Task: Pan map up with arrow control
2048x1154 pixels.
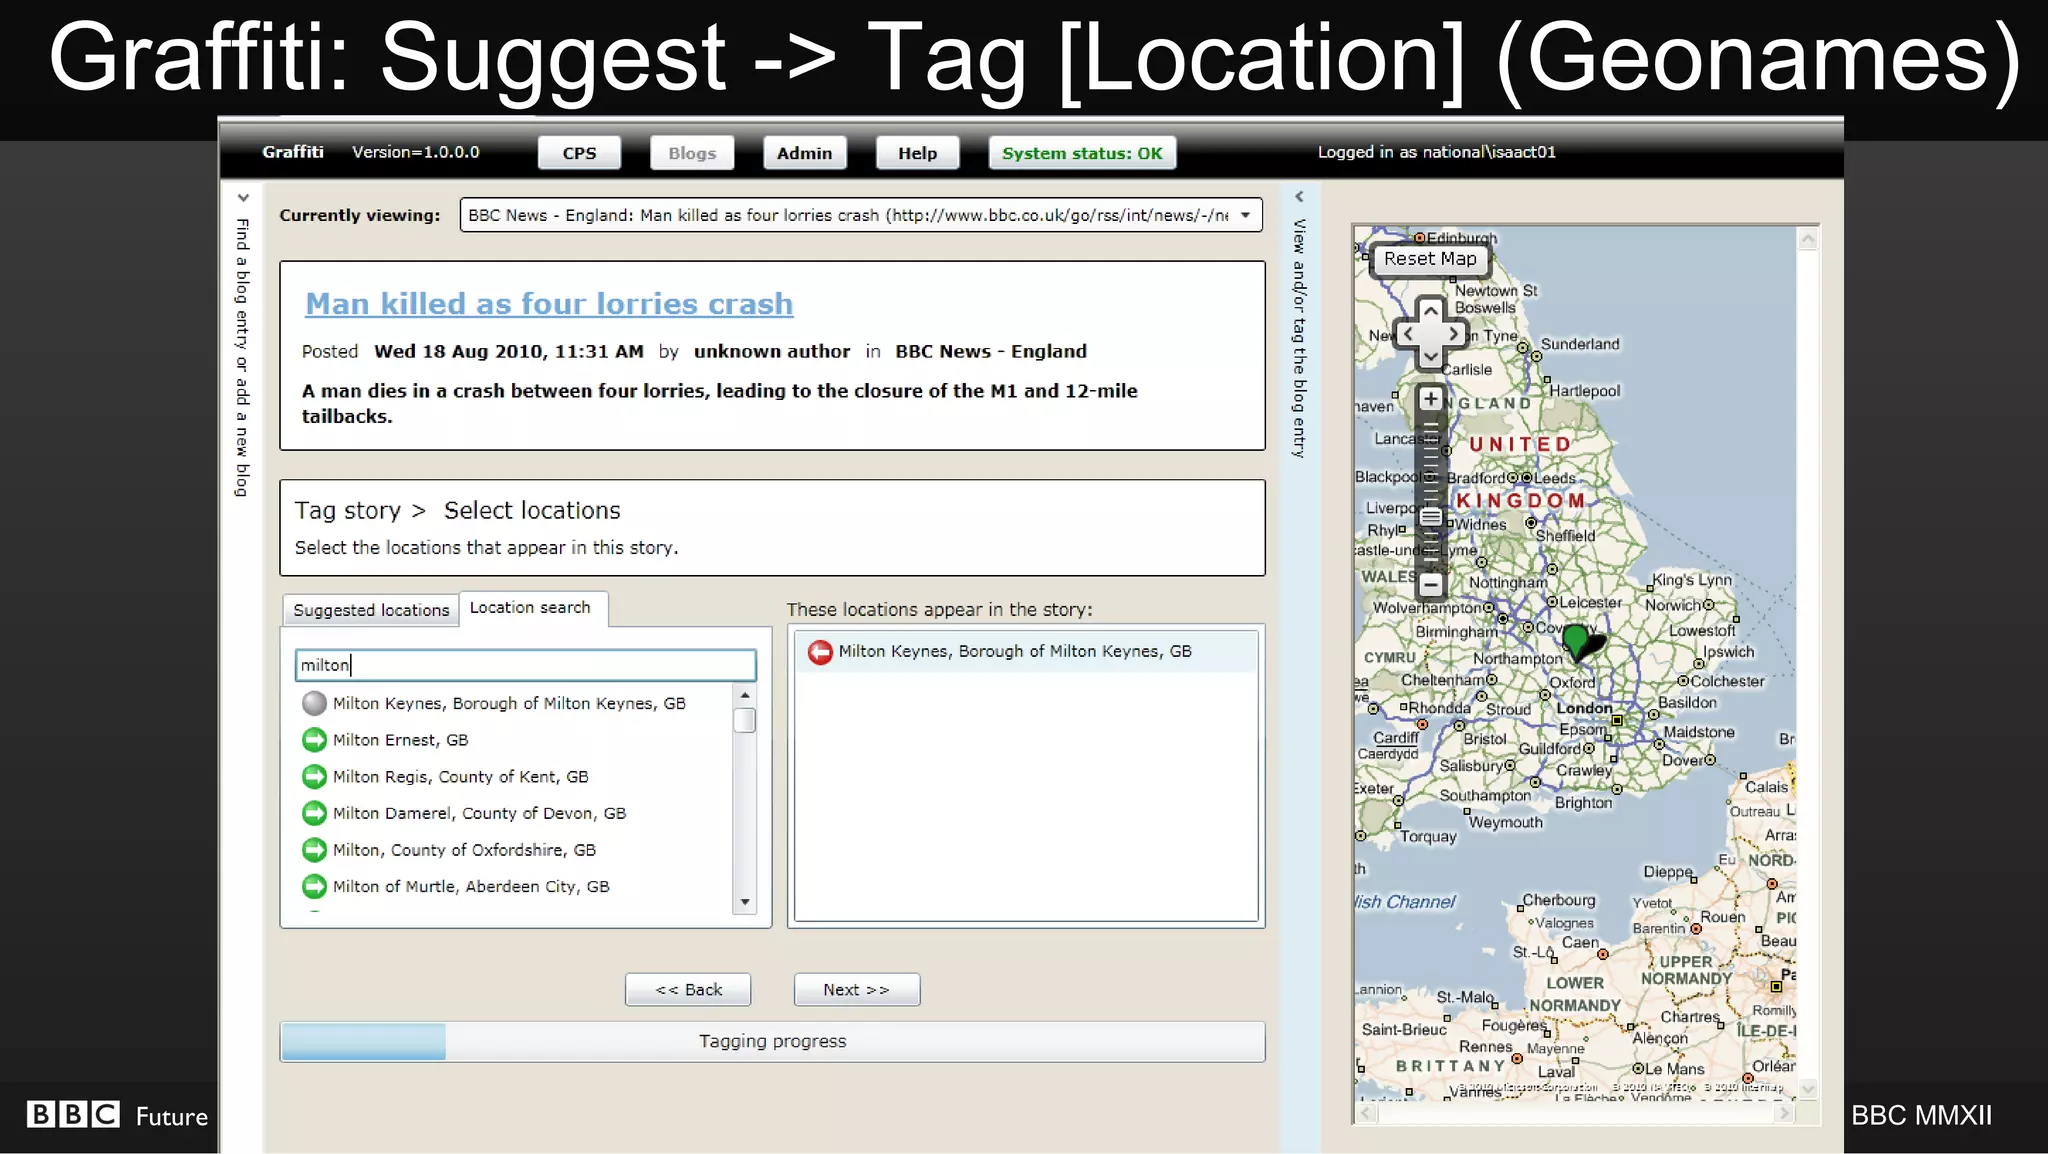Action: point(1430,311)
